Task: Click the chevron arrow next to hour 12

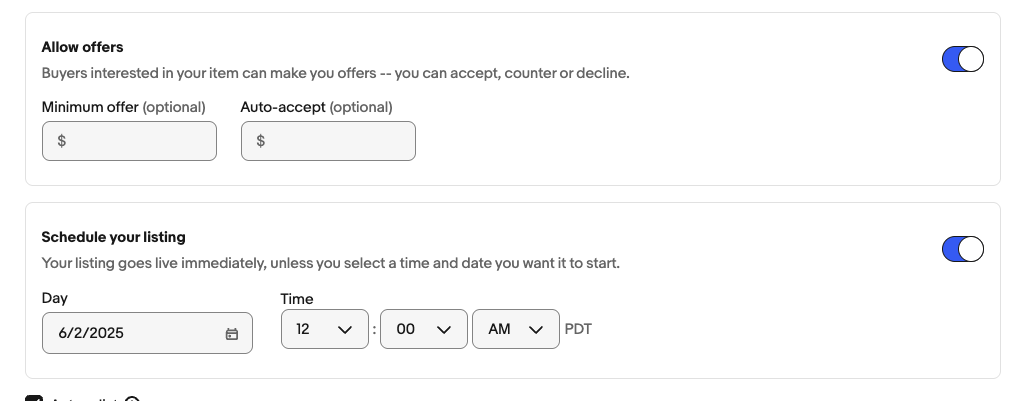Action: click(345, 330)
